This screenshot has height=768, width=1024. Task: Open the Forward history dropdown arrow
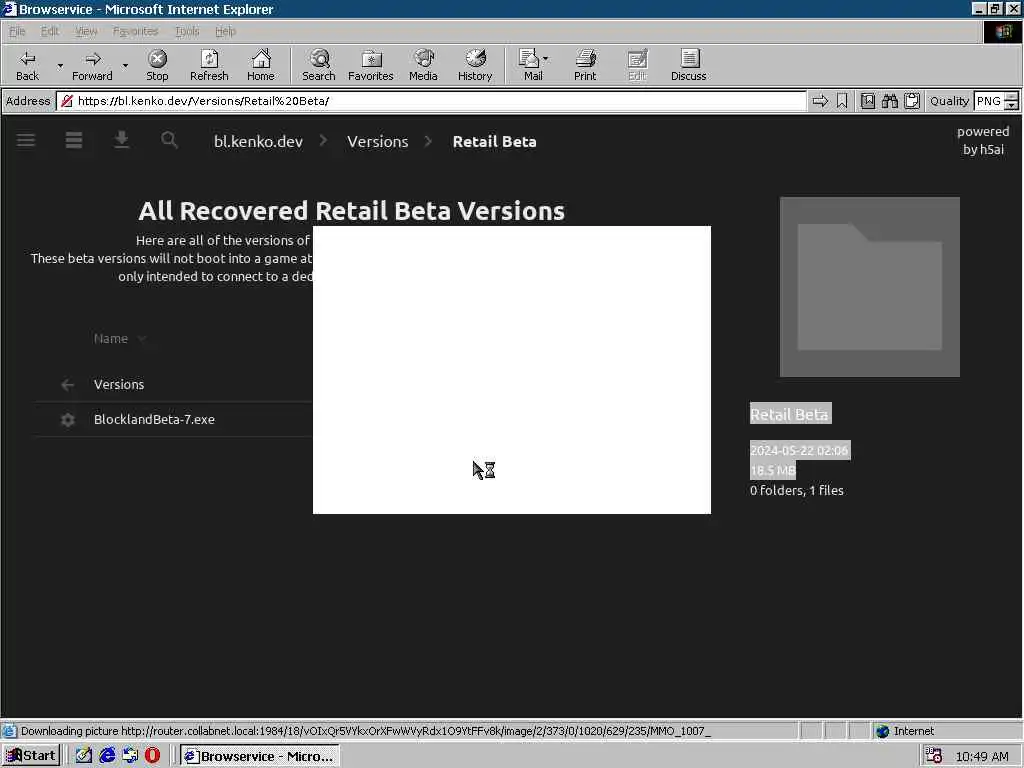(x=125, y=65)
